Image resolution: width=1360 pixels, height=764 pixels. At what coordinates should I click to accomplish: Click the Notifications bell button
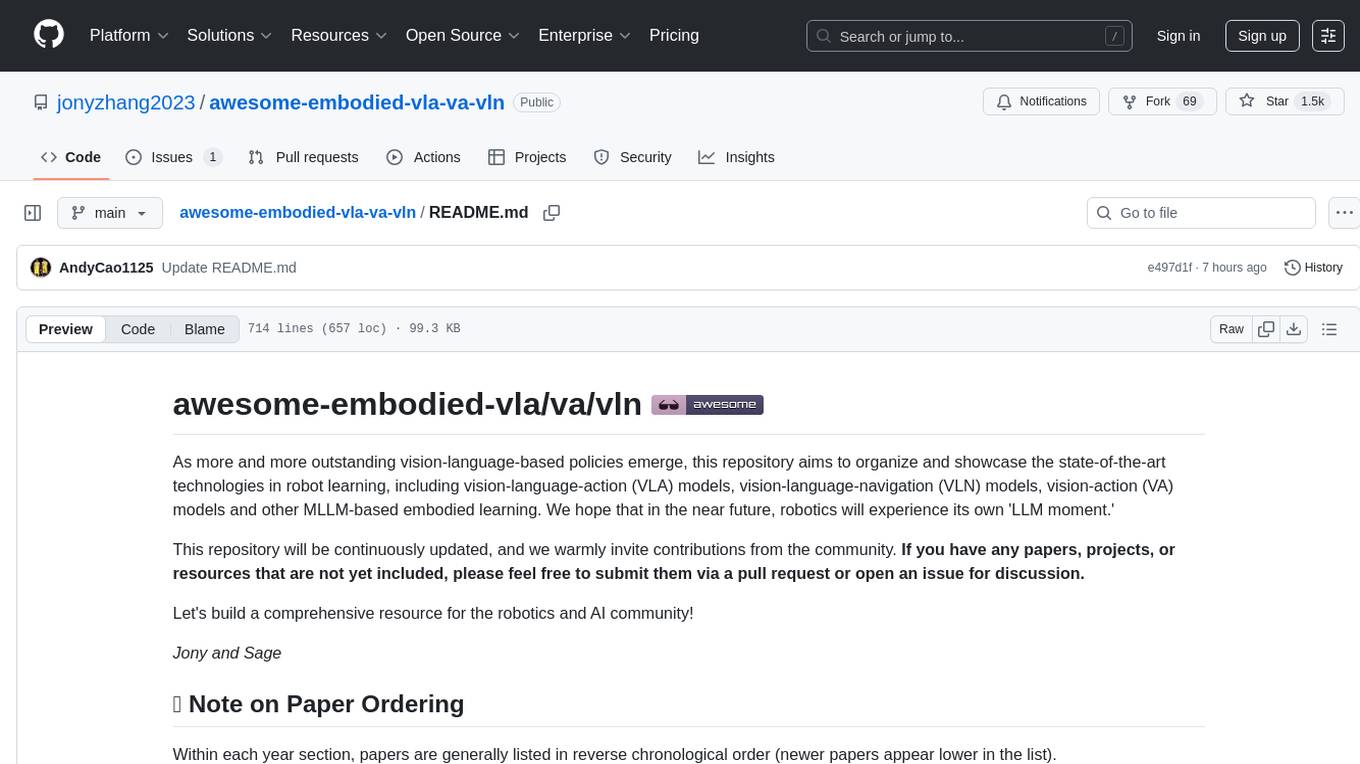click(1041, 102)
